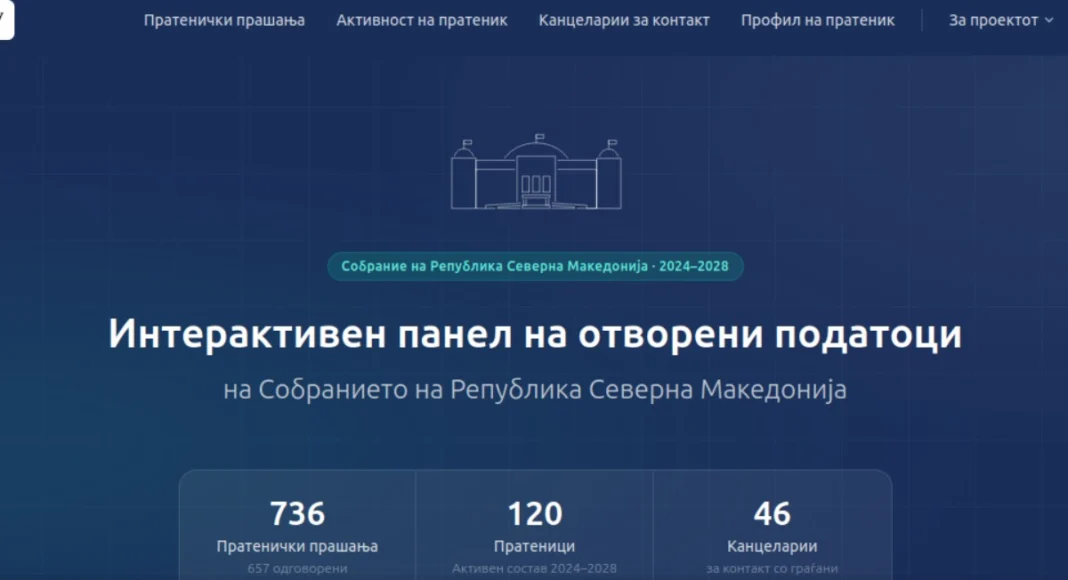This screenshot has height=580, width=1068.
Task: Click the parliament building illustration
Action: coord(536,172)
